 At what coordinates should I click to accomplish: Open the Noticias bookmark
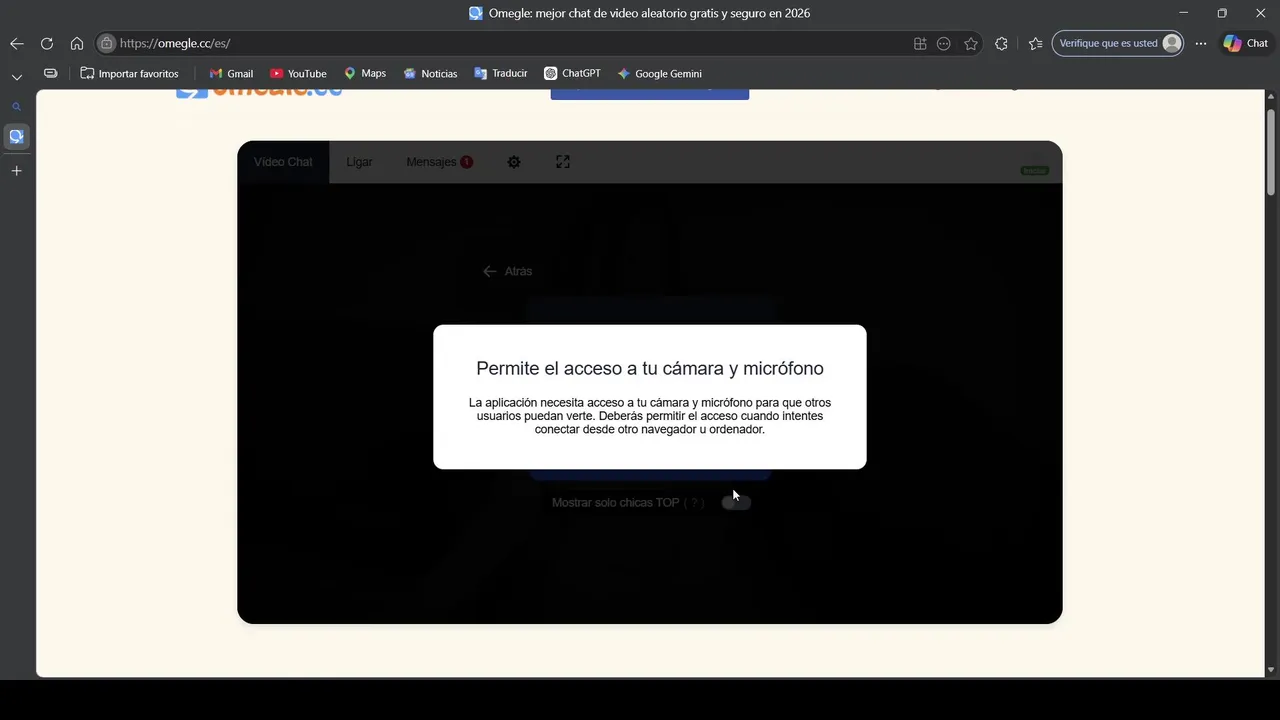[430, 73]
